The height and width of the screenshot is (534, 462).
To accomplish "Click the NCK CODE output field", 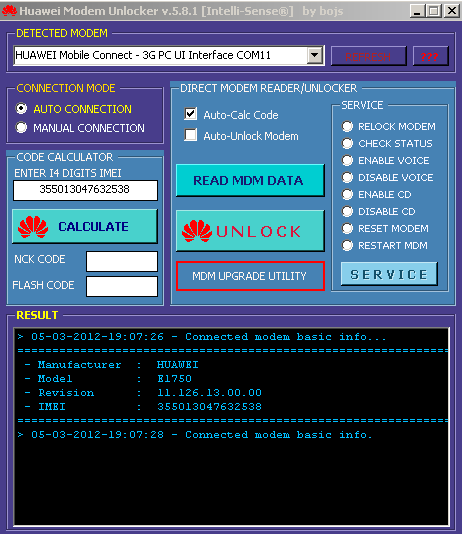I will 122,262.
